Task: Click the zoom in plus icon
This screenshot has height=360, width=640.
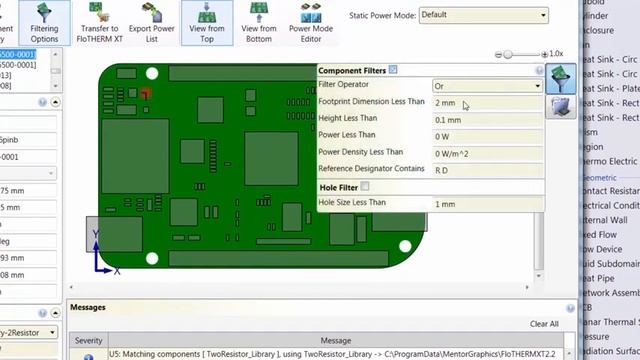Action: point(544,54)
